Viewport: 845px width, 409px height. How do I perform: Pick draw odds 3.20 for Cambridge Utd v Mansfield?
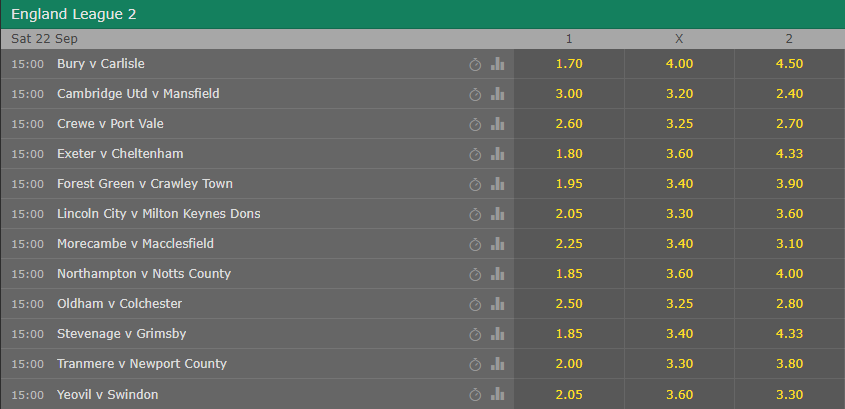tap(679, 94)
